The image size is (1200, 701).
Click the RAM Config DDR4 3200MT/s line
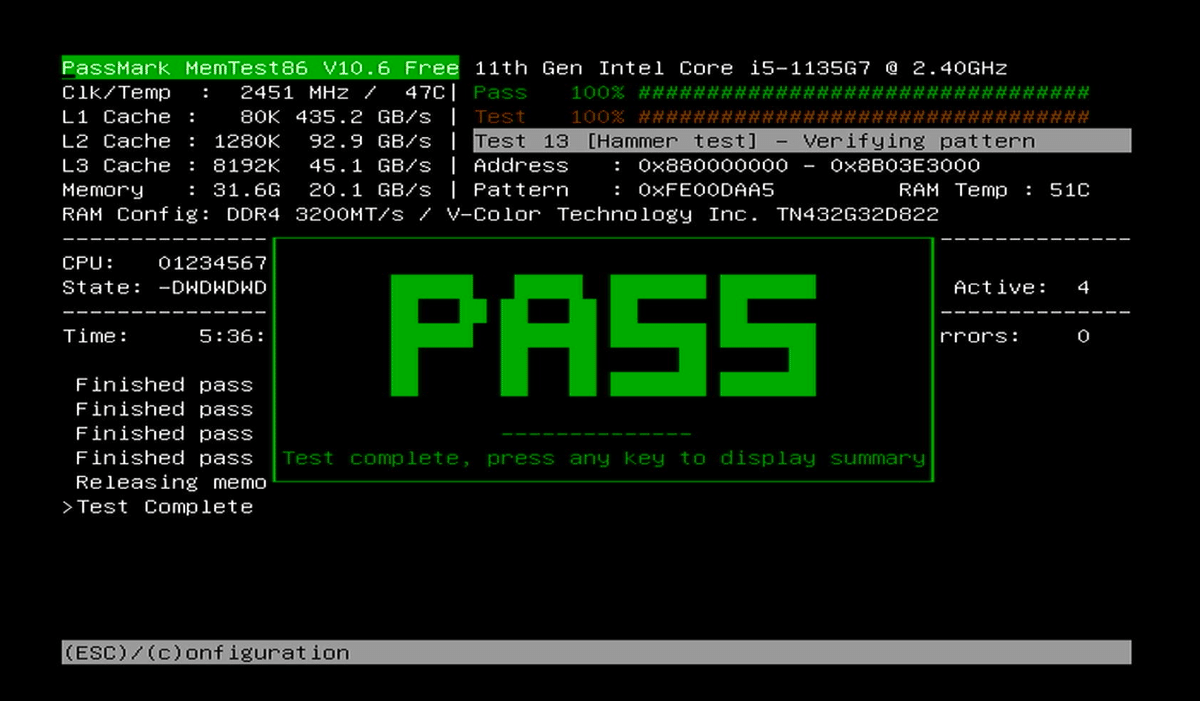[x=500, y=215]
